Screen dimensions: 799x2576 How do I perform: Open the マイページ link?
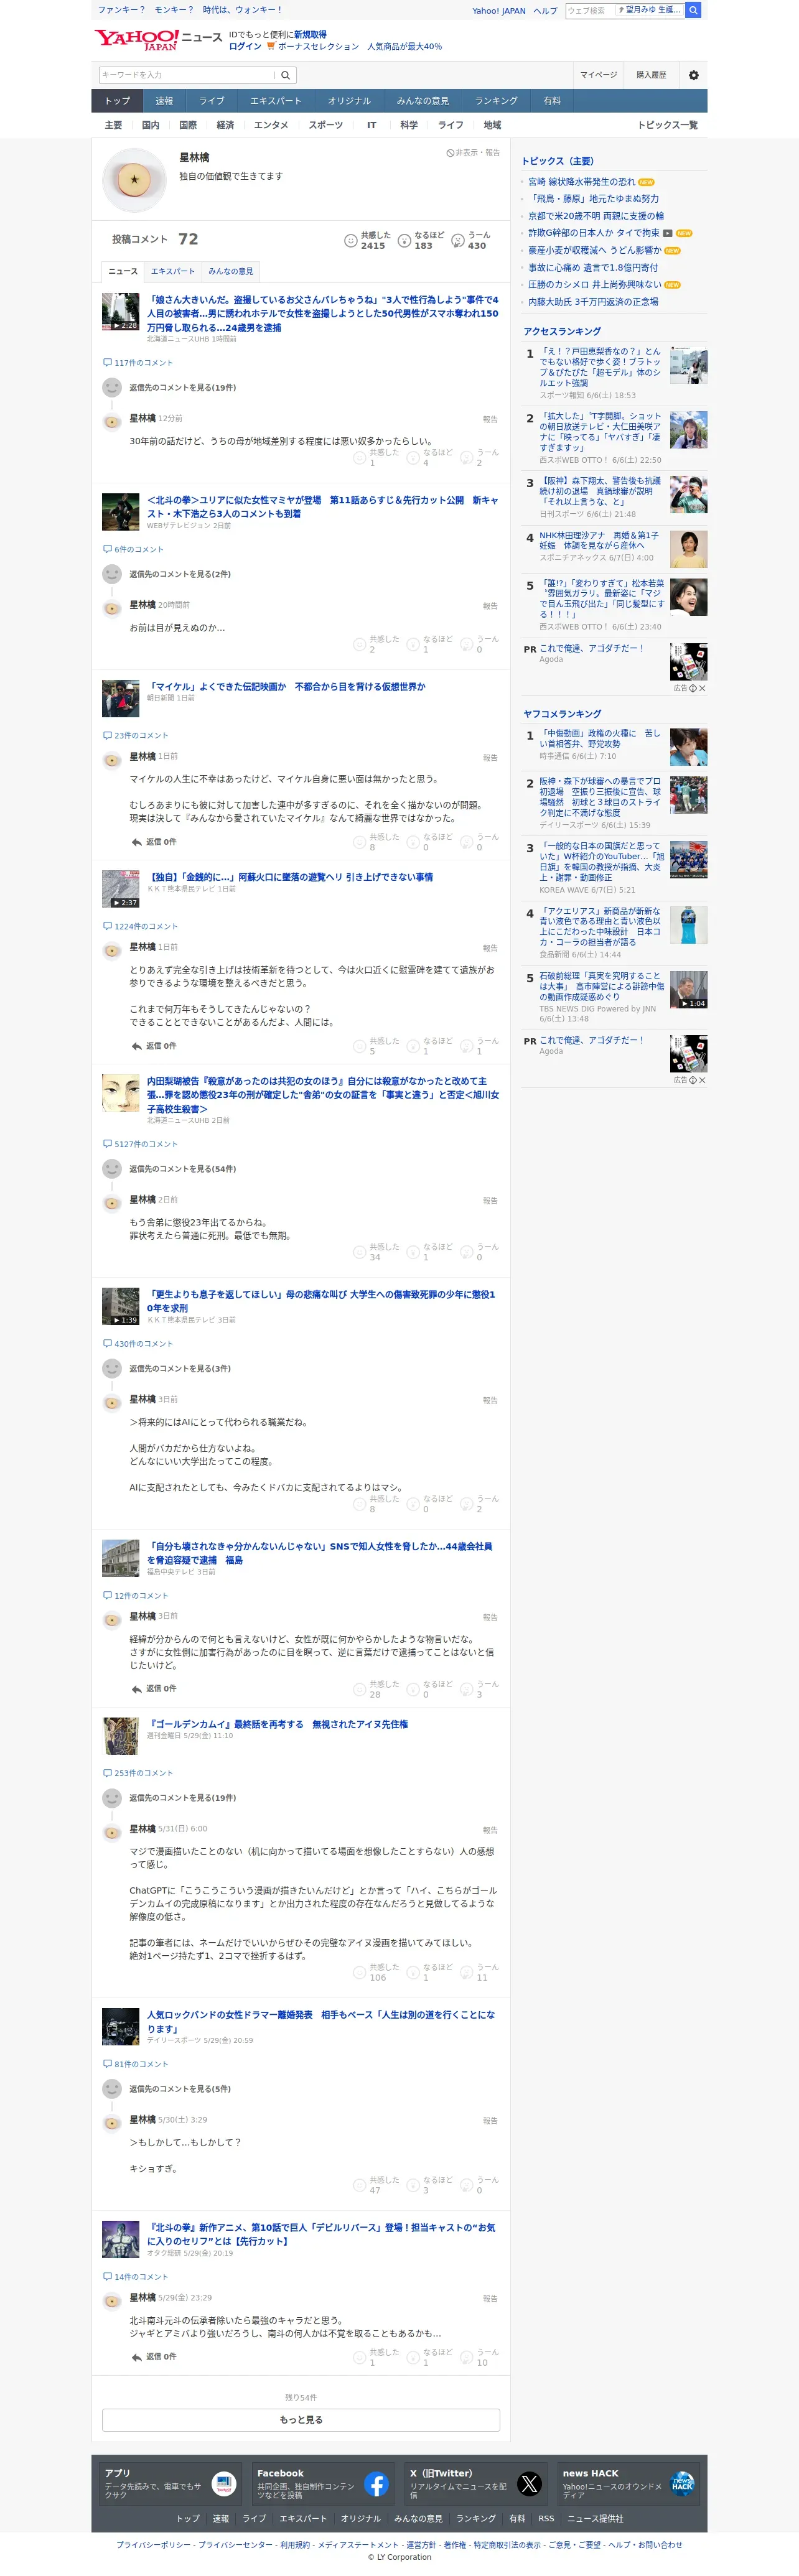599,75
